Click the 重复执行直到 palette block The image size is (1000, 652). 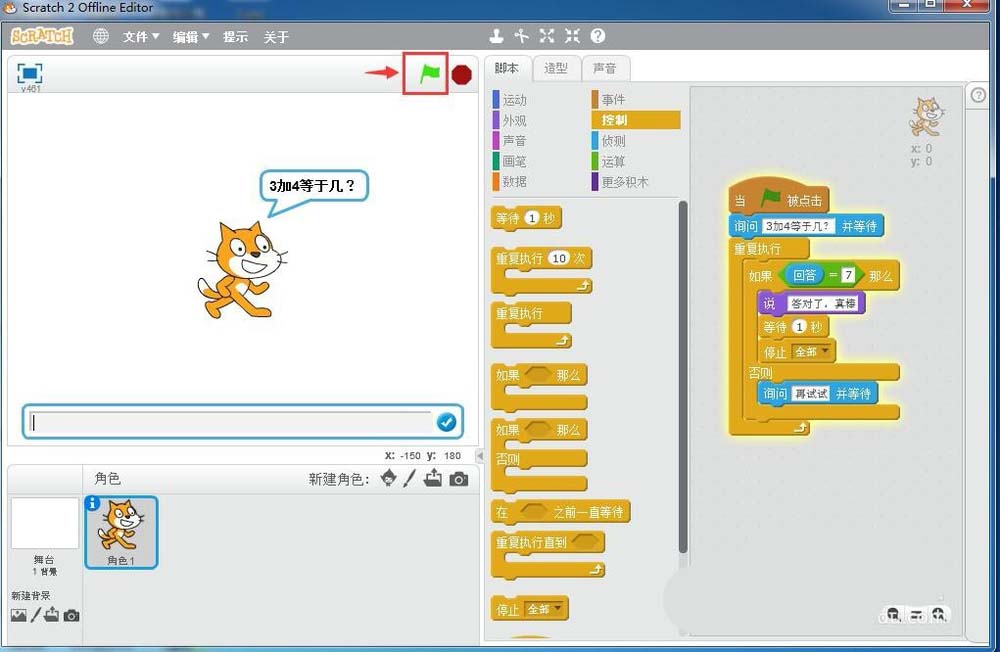pos(548,556)
